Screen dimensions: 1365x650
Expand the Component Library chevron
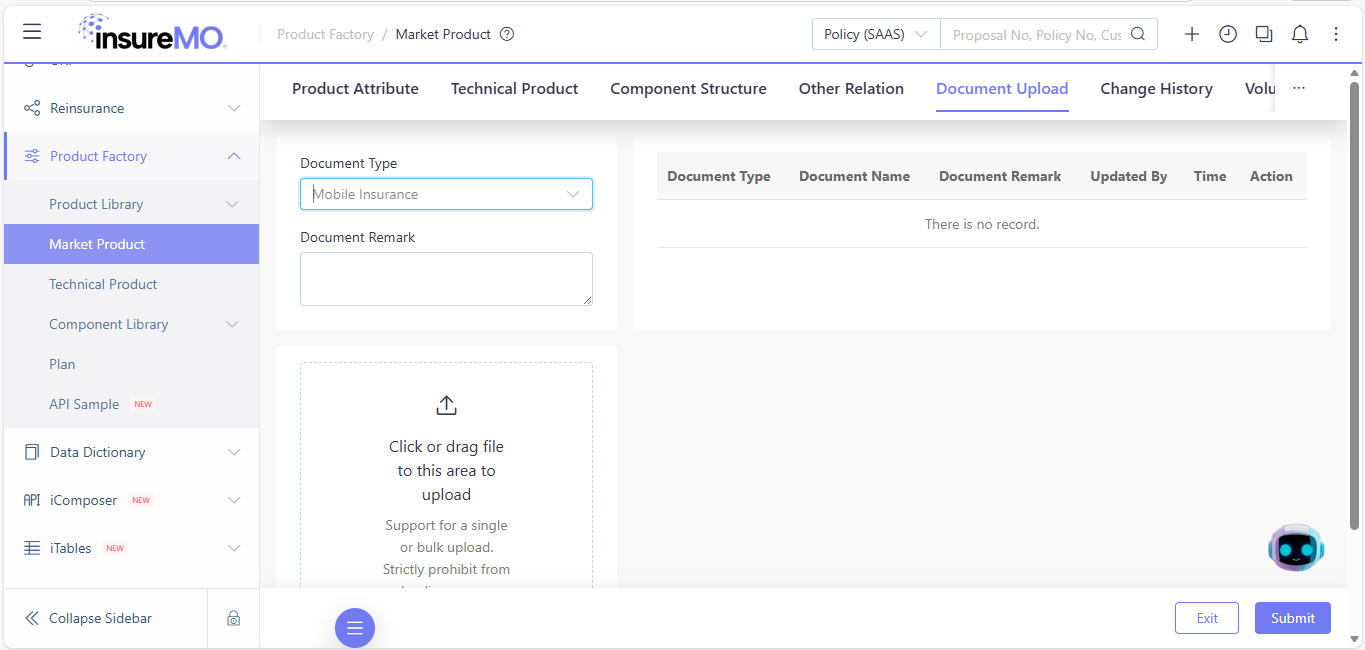pyautogui.click(x=232, y=324)
